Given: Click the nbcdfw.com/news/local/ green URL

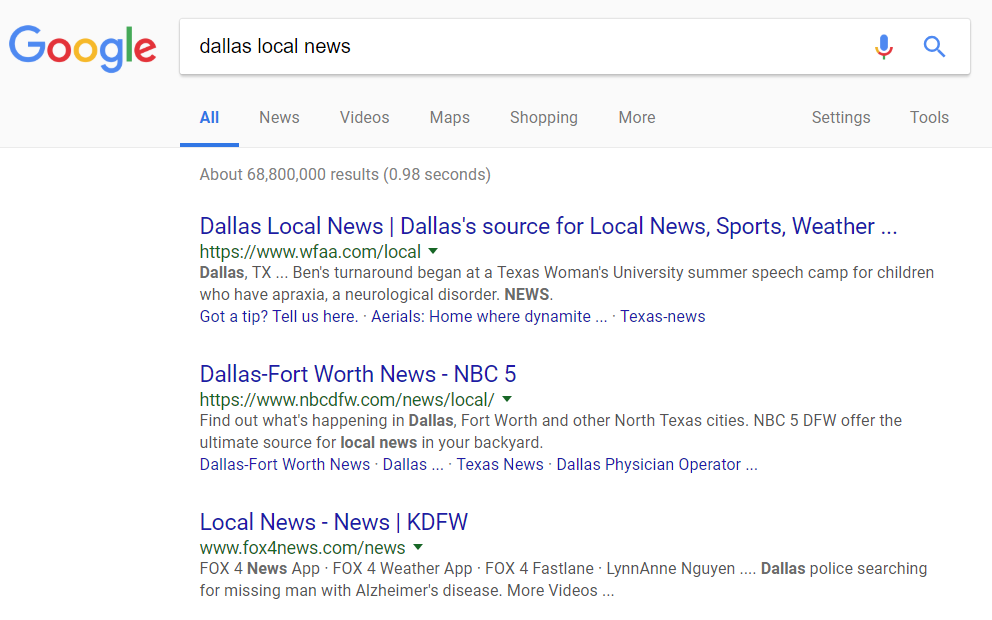Looking at the screenshot, I should tap(347, 400).
